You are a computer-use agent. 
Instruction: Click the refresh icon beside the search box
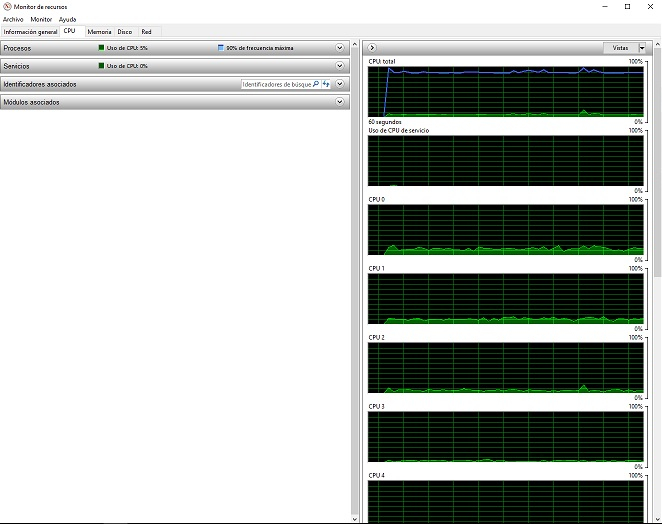point(326,85)
